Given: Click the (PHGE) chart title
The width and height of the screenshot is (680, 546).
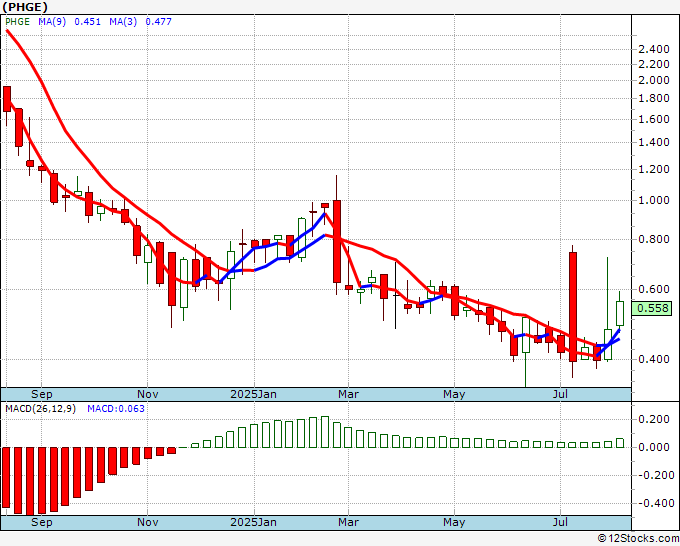Looking at the screenshot, I should click(x=25, y=7).
